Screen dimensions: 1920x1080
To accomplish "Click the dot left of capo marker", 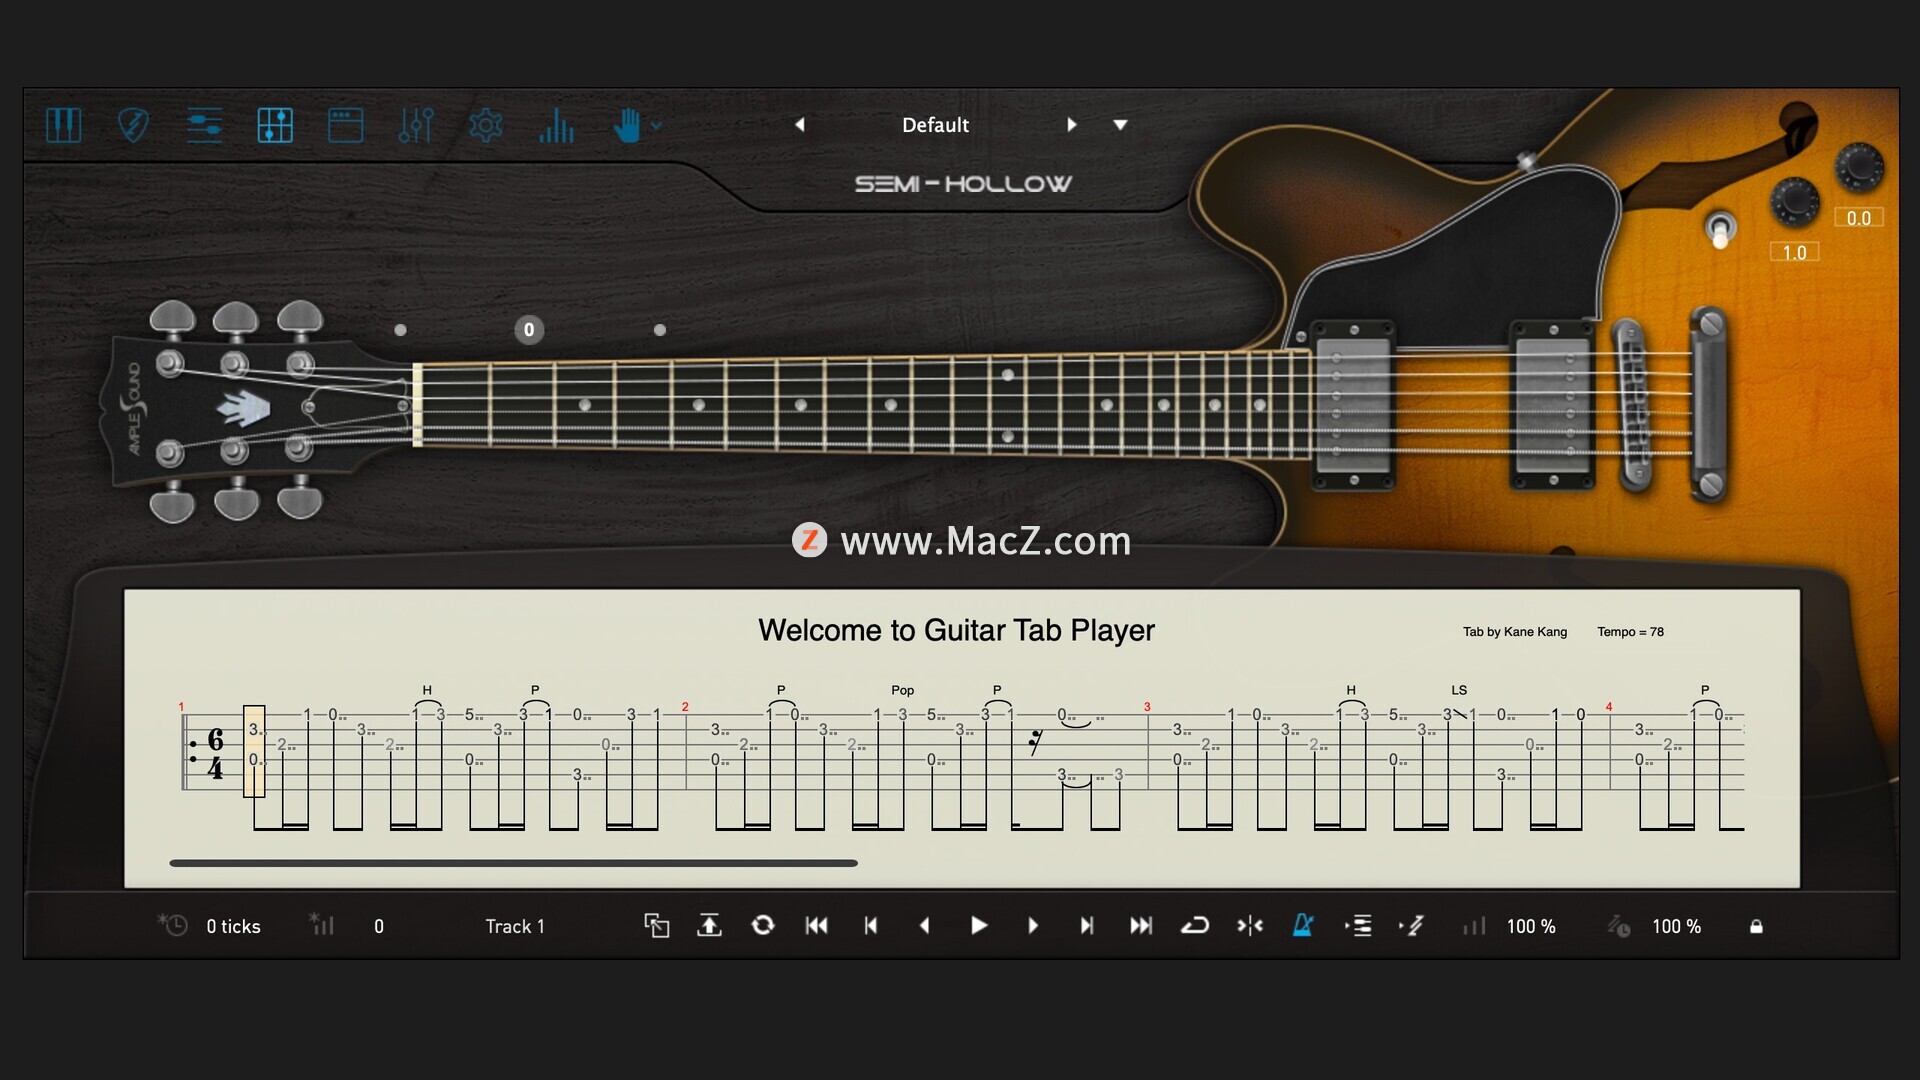I will point(400,330).
